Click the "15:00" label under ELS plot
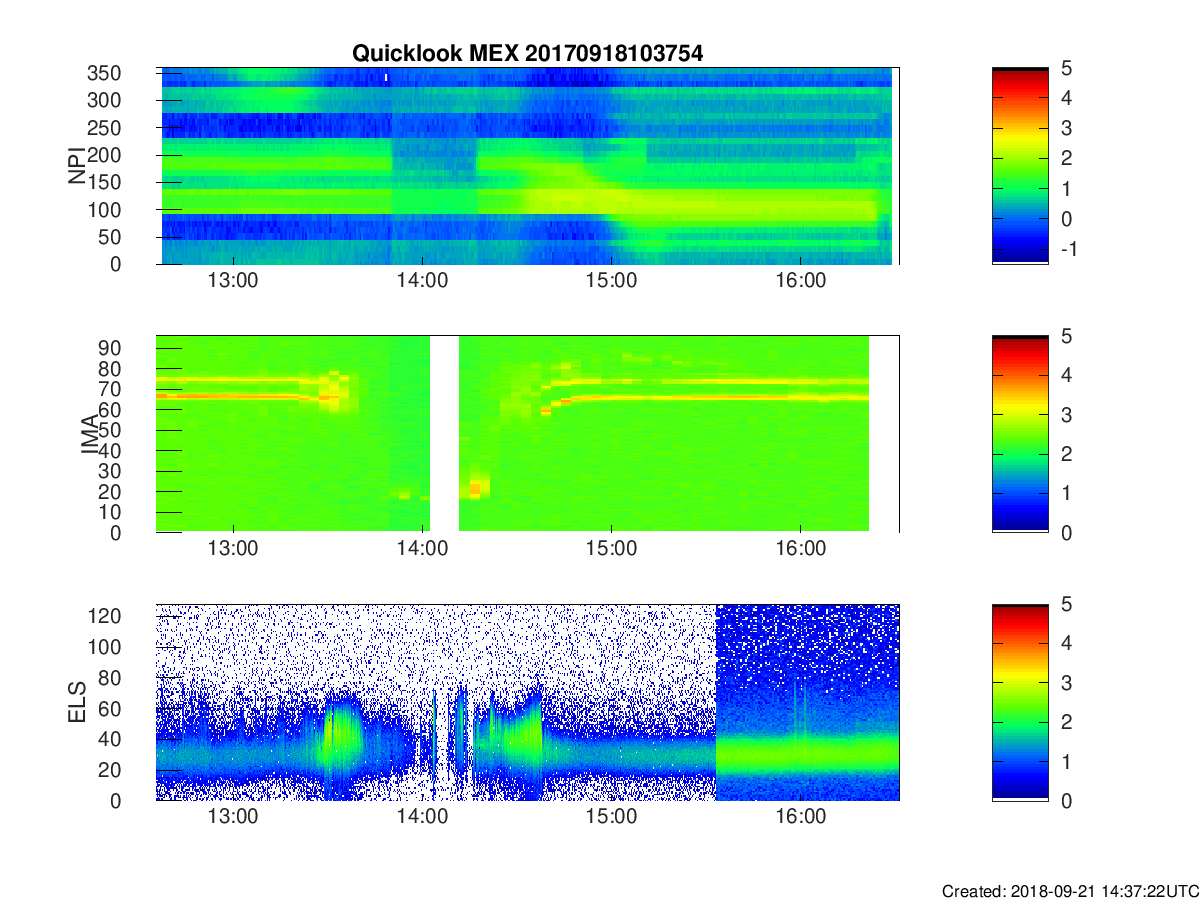Viewport: 1200px width, 900px height. (611, 818)
